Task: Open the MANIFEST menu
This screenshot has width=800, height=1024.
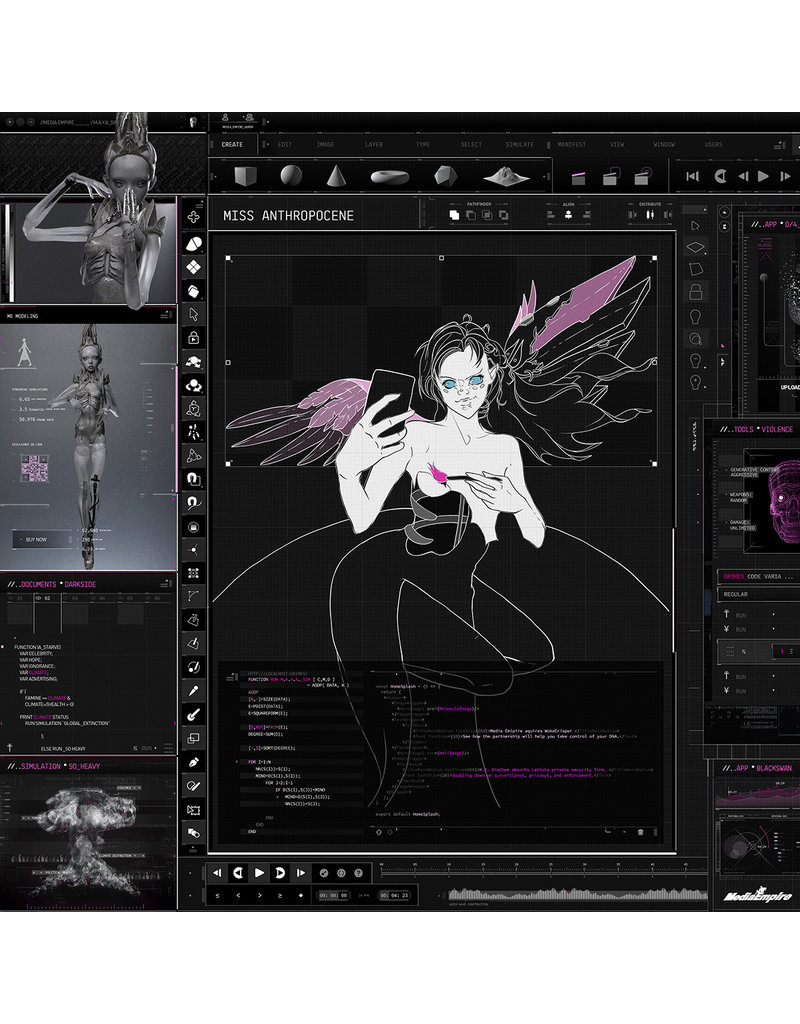Action: tap(573, 144)
